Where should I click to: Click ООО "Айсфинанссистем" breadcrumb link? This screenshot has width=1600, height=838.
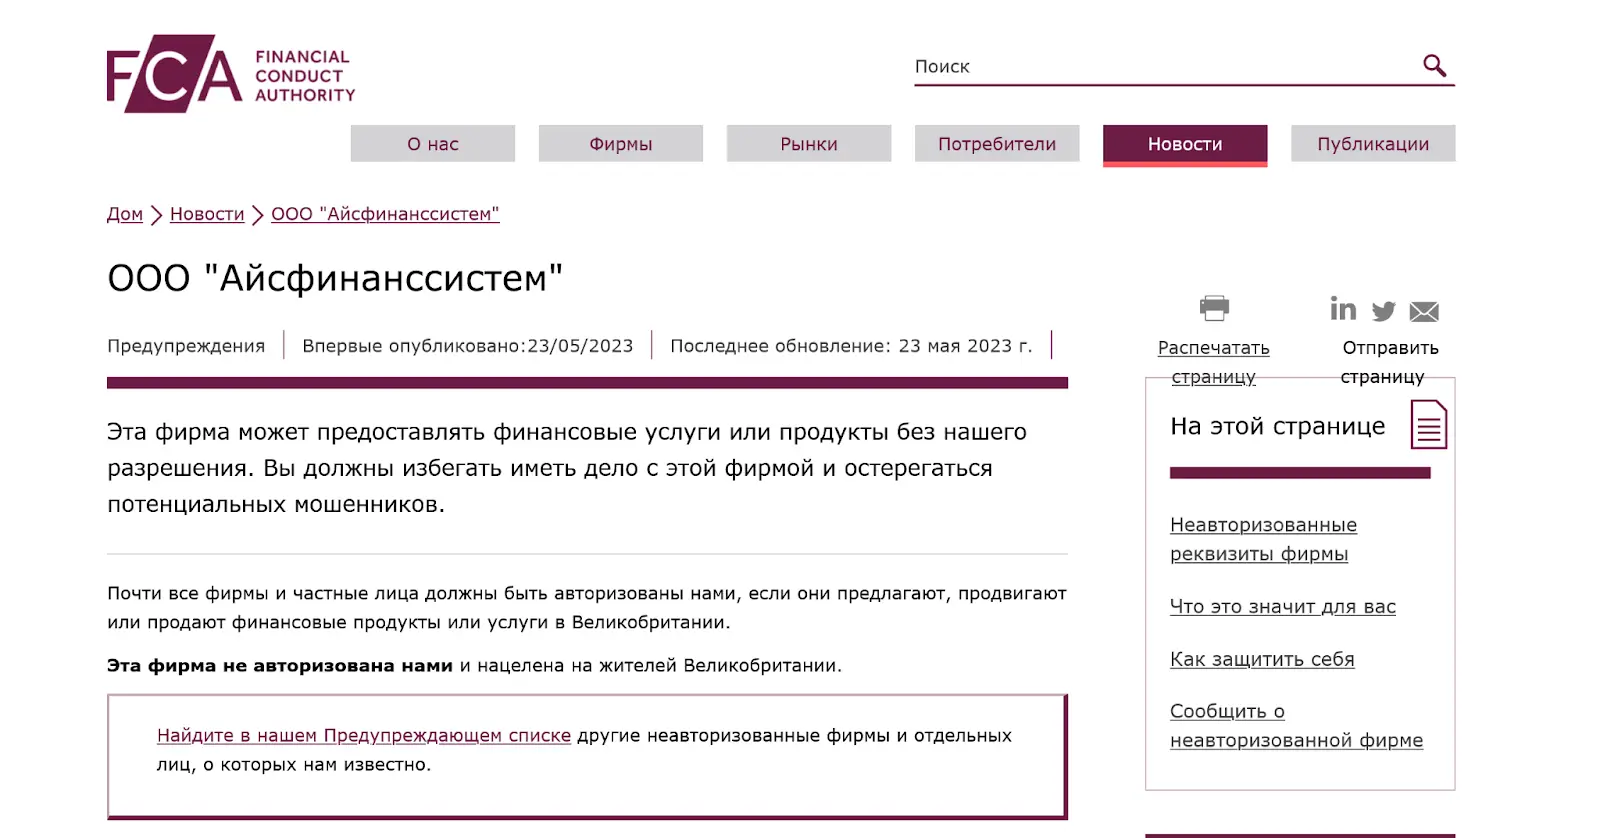(x=385, y=214)
